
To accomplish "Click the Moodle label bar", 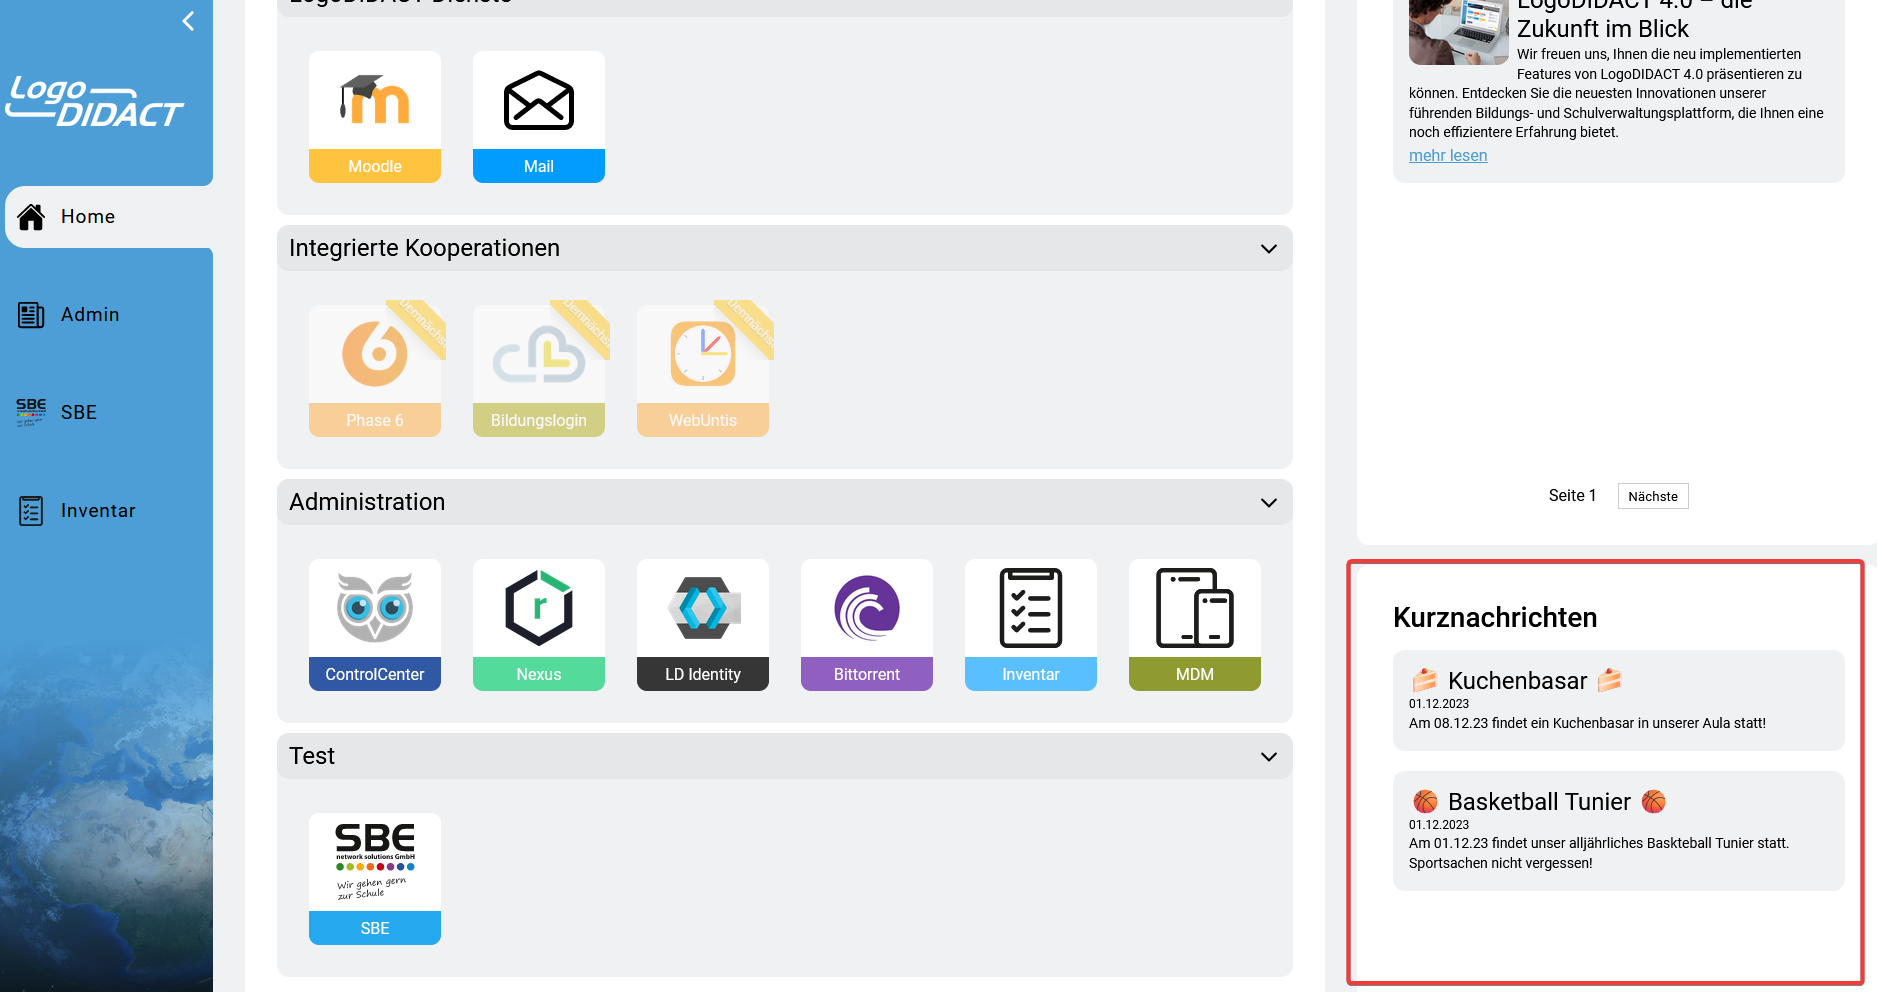I will coord(375,166).
